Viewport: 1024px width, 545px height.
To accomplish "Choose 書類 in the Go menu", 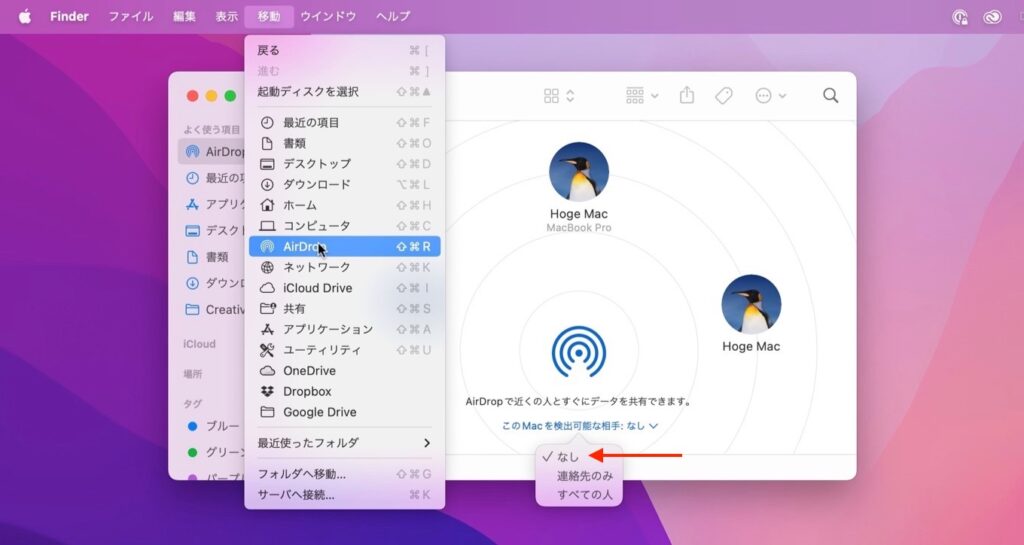I will click(x=344, y=143).
